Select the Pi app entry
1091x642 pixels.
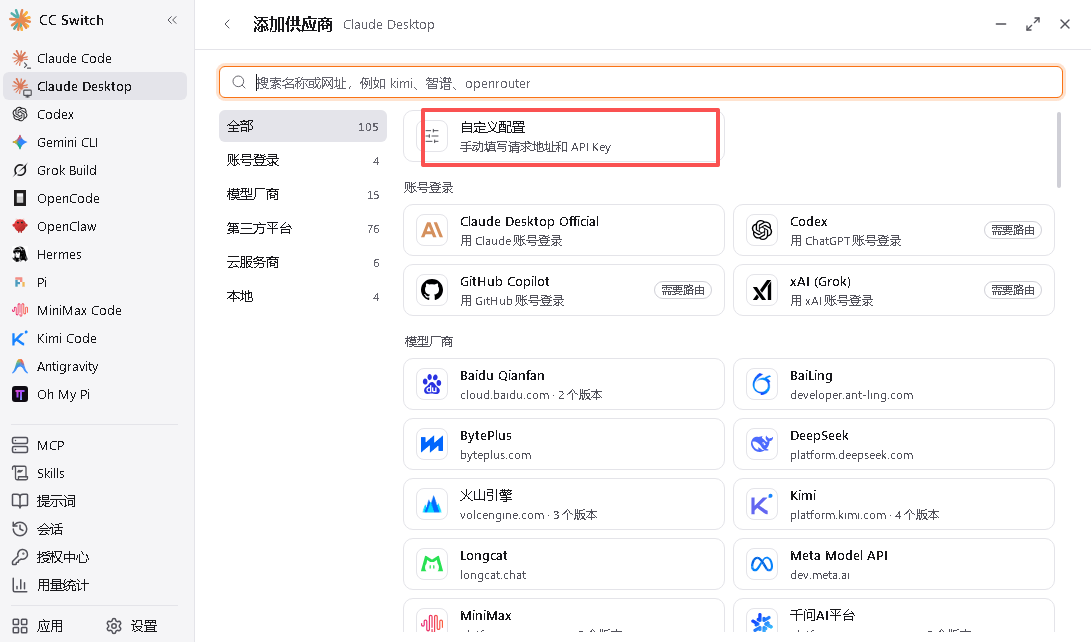[x=95, y=282]
